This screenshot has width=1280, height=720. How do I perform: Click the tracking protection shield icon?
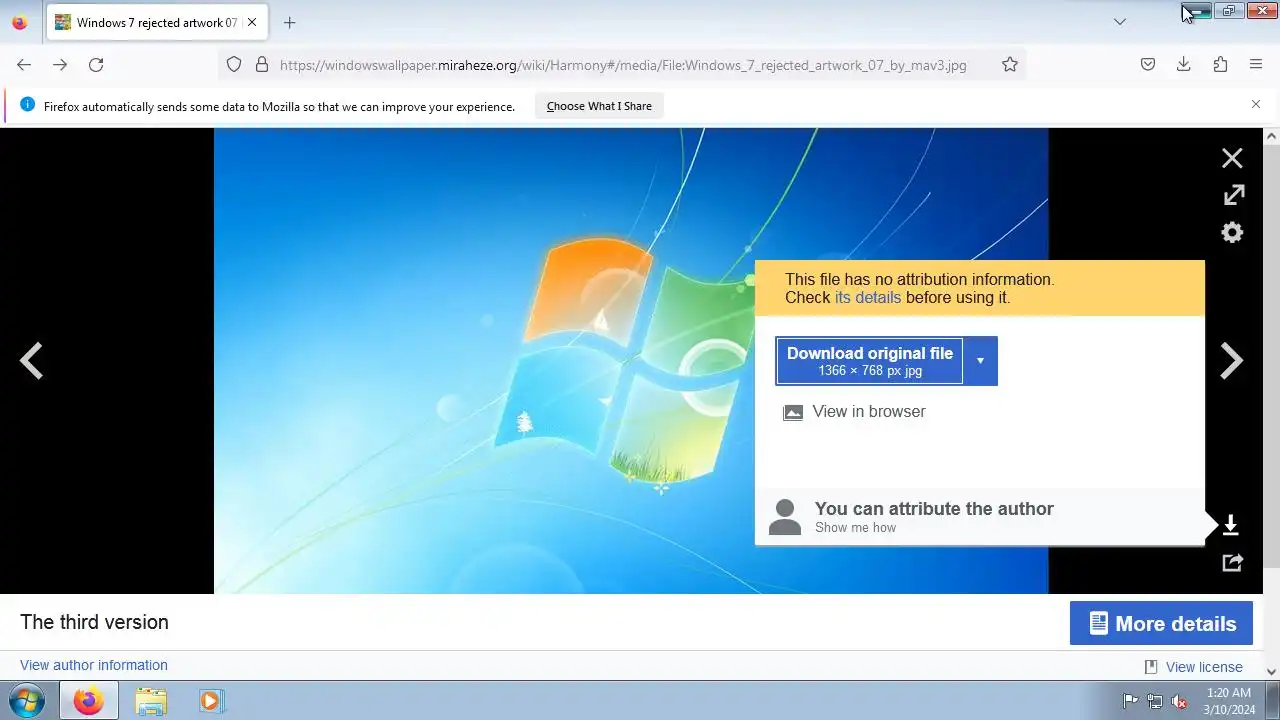234,65
